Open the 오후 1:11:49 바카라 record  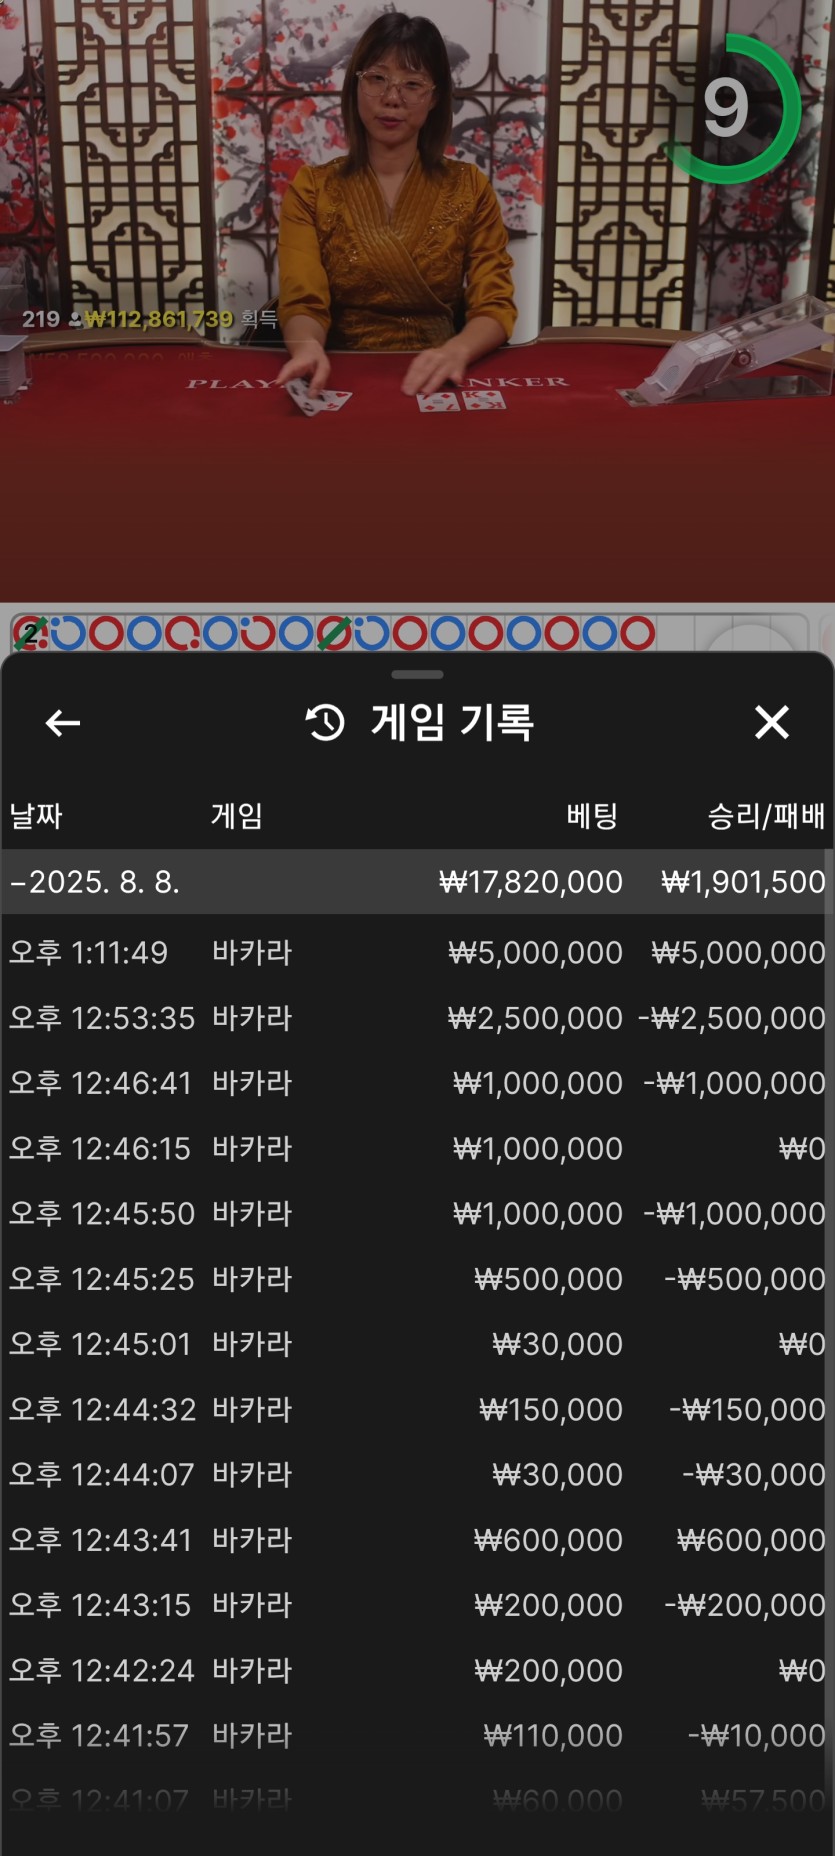click(x=417, y=952)
